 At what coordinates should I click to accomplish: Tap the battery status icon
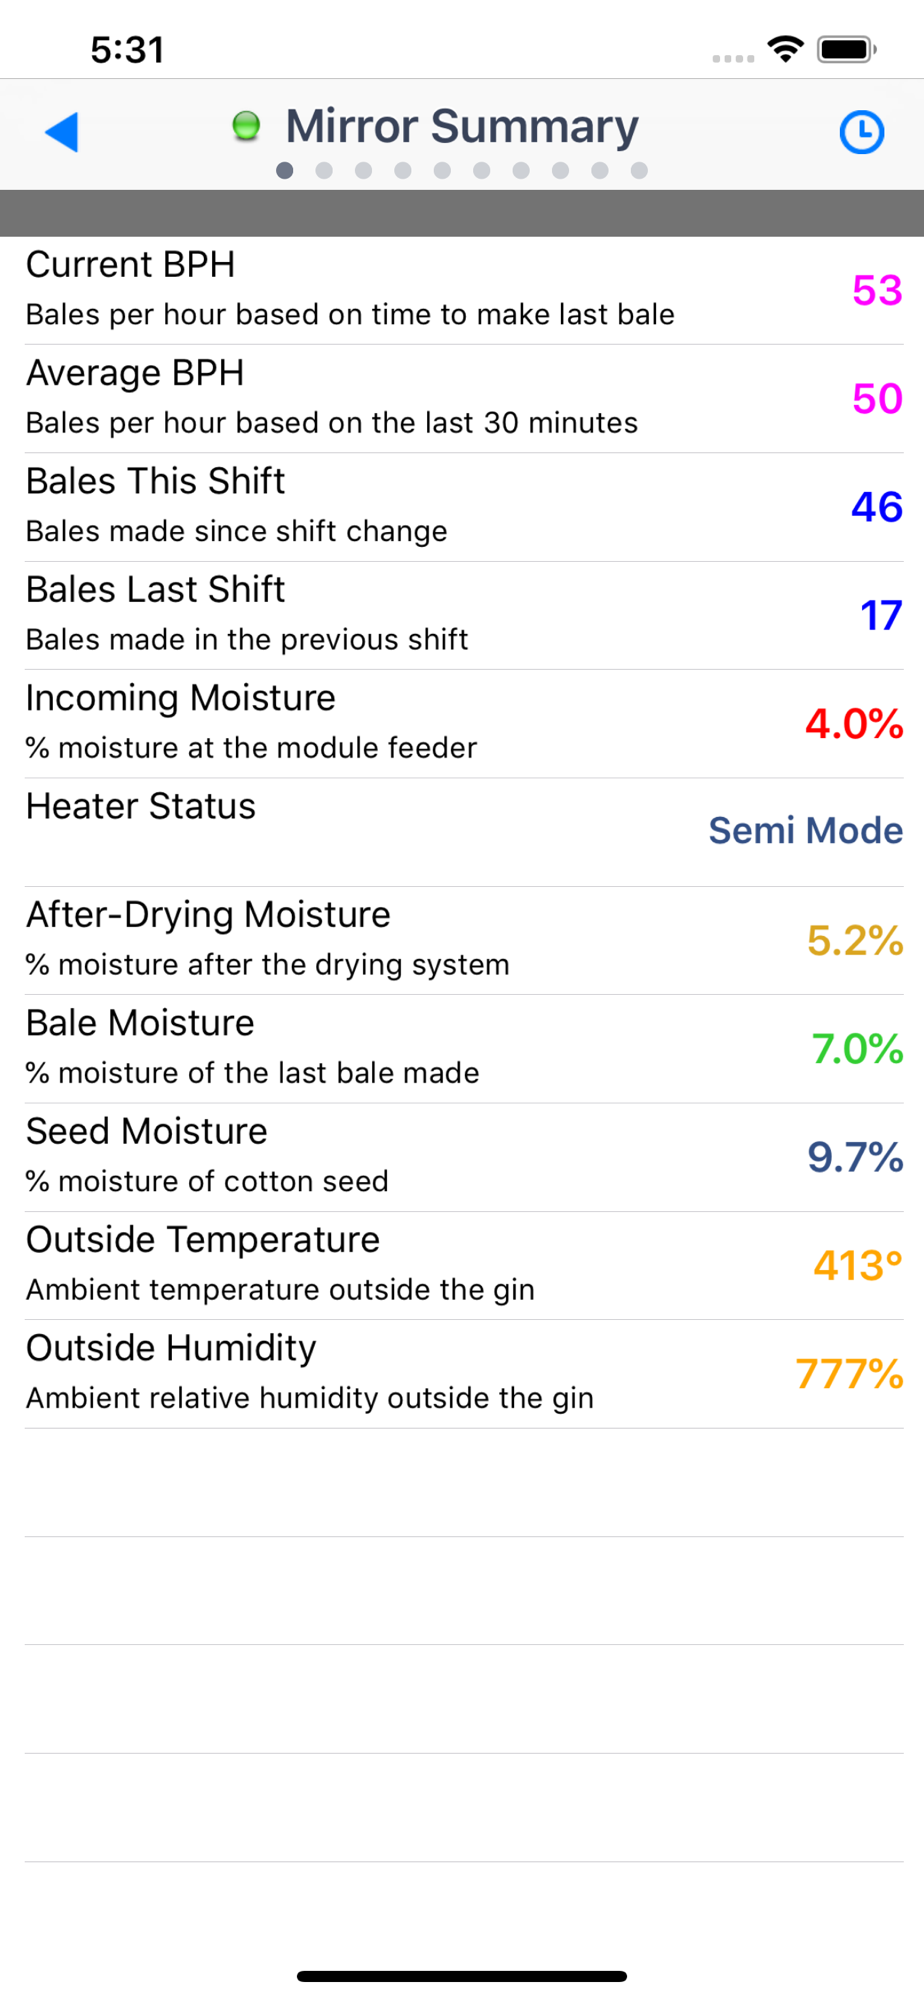coord(847,49)
